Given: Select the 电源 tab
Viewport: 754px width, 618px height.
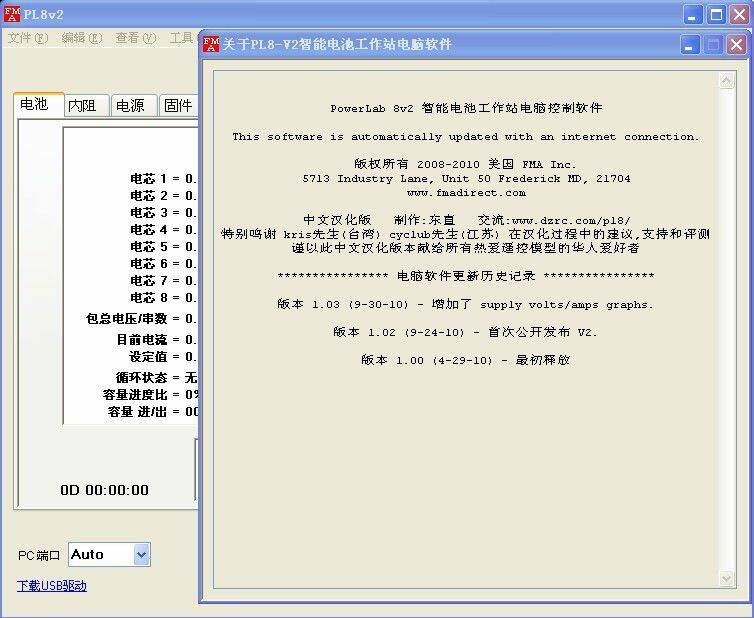Looking at the screenshot, I should pyautogui.click(x=133, y=106).
